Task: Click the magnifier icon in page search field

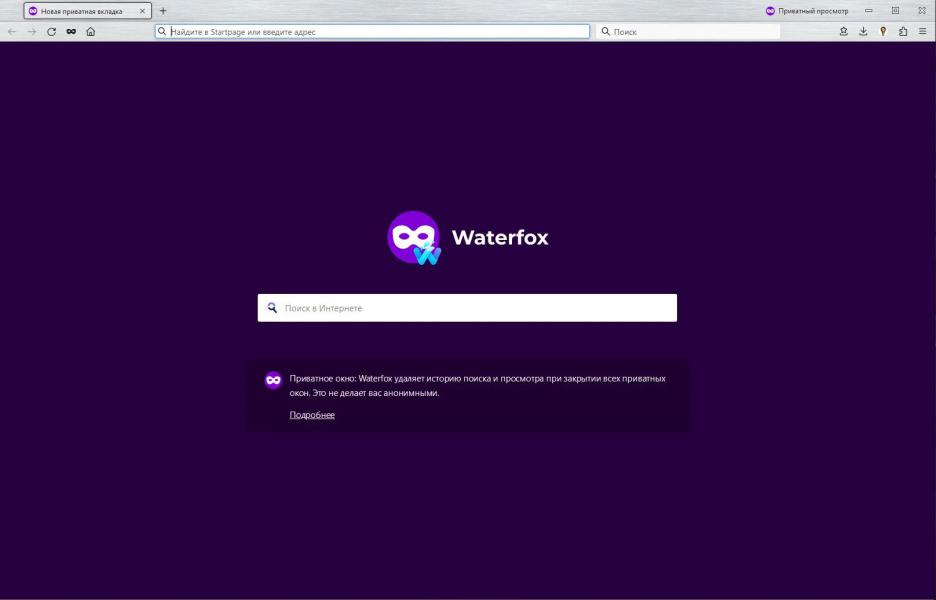Action: click(x=272, y=308)
